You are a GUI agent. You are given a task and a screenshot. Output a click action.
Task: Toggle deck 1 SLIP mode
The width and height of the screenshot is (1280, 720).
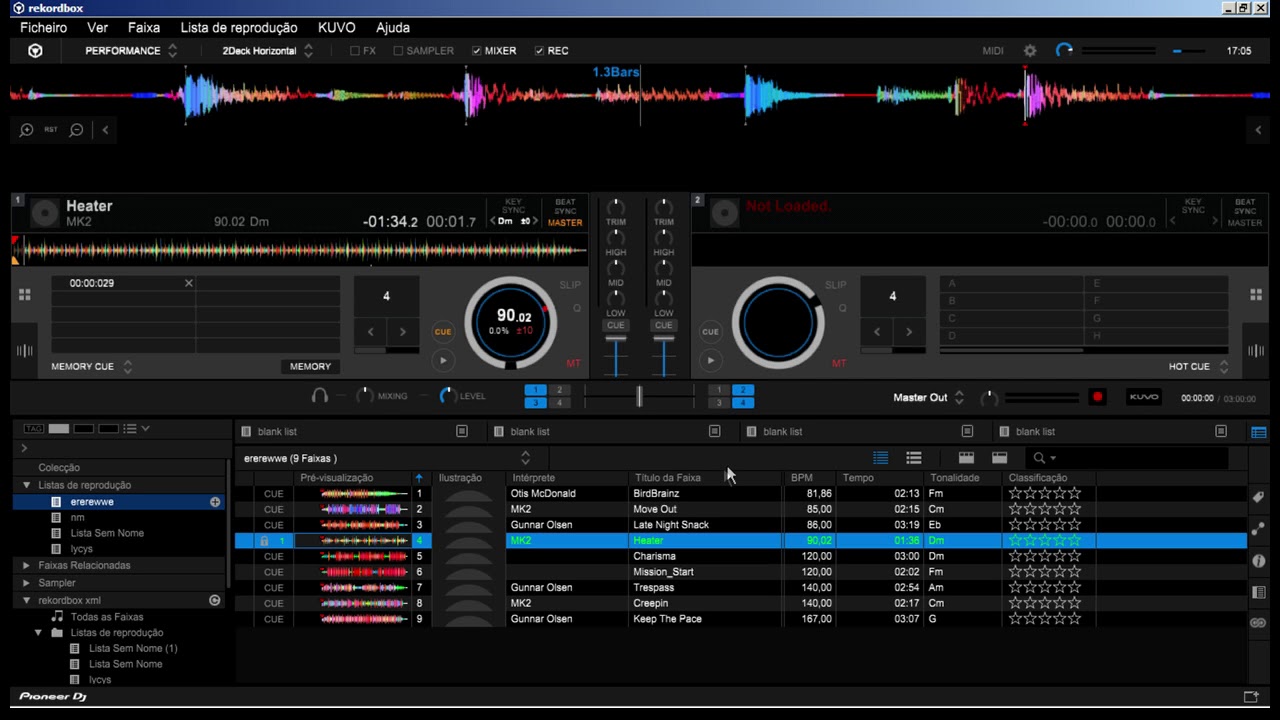570,285
